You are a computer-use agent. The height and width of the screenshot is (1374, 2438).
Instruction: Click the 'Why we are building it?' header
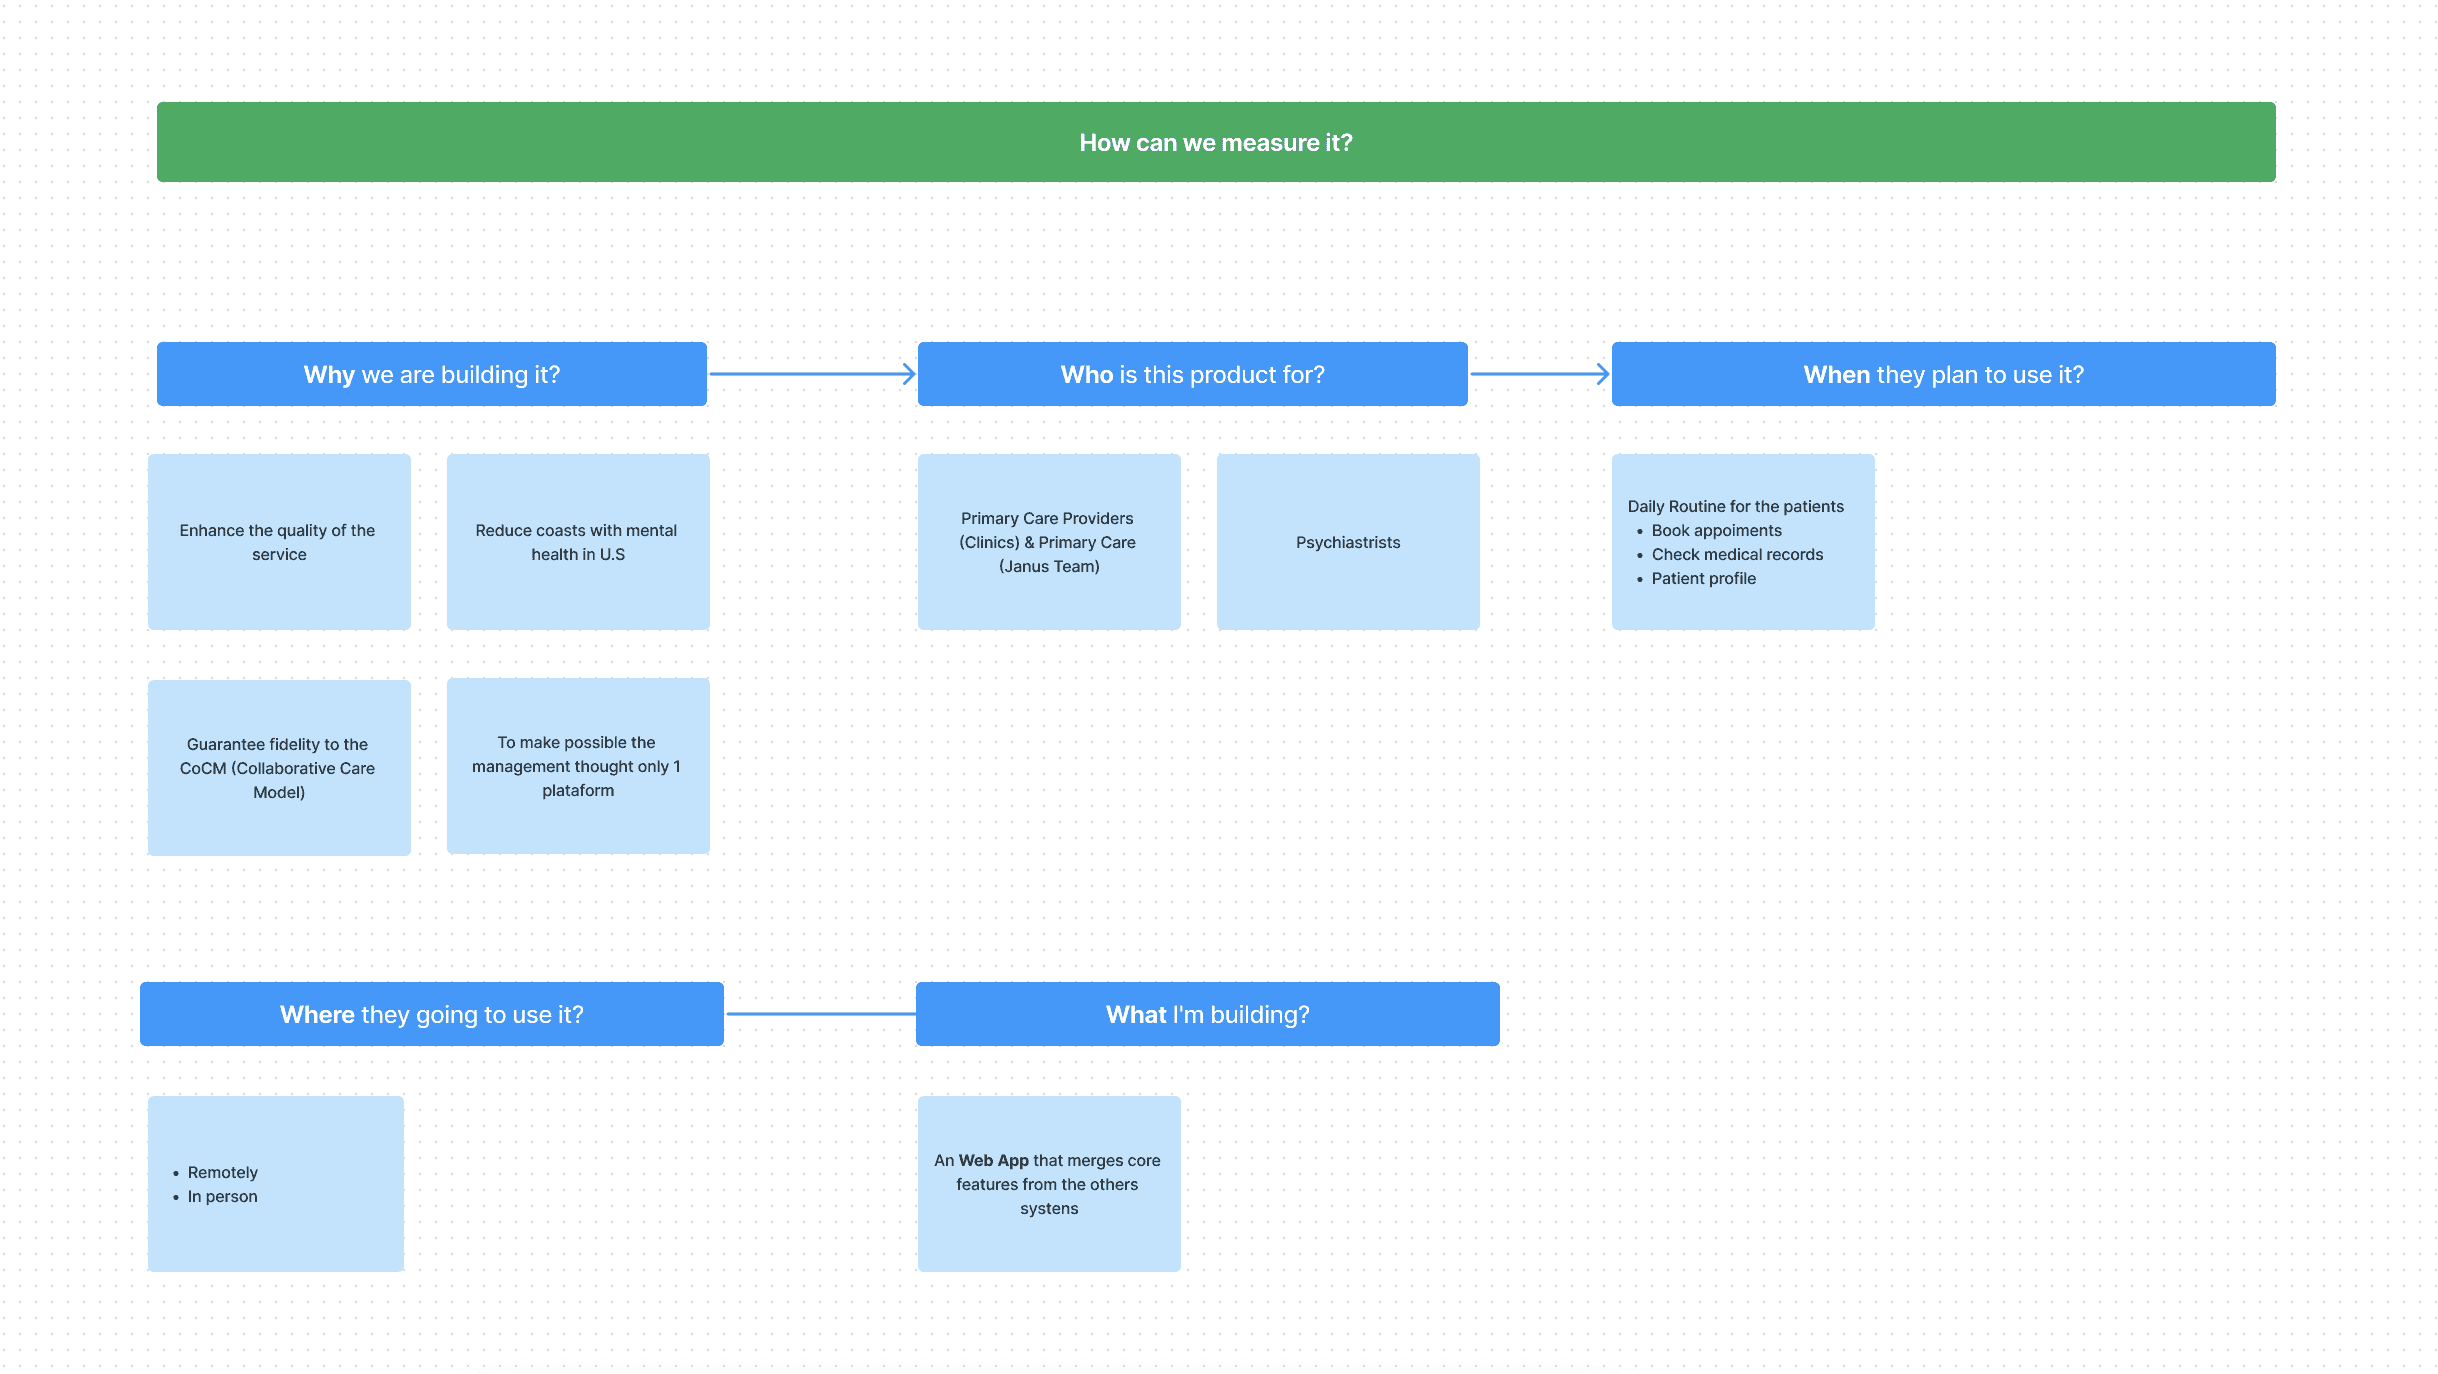[431, 374]
